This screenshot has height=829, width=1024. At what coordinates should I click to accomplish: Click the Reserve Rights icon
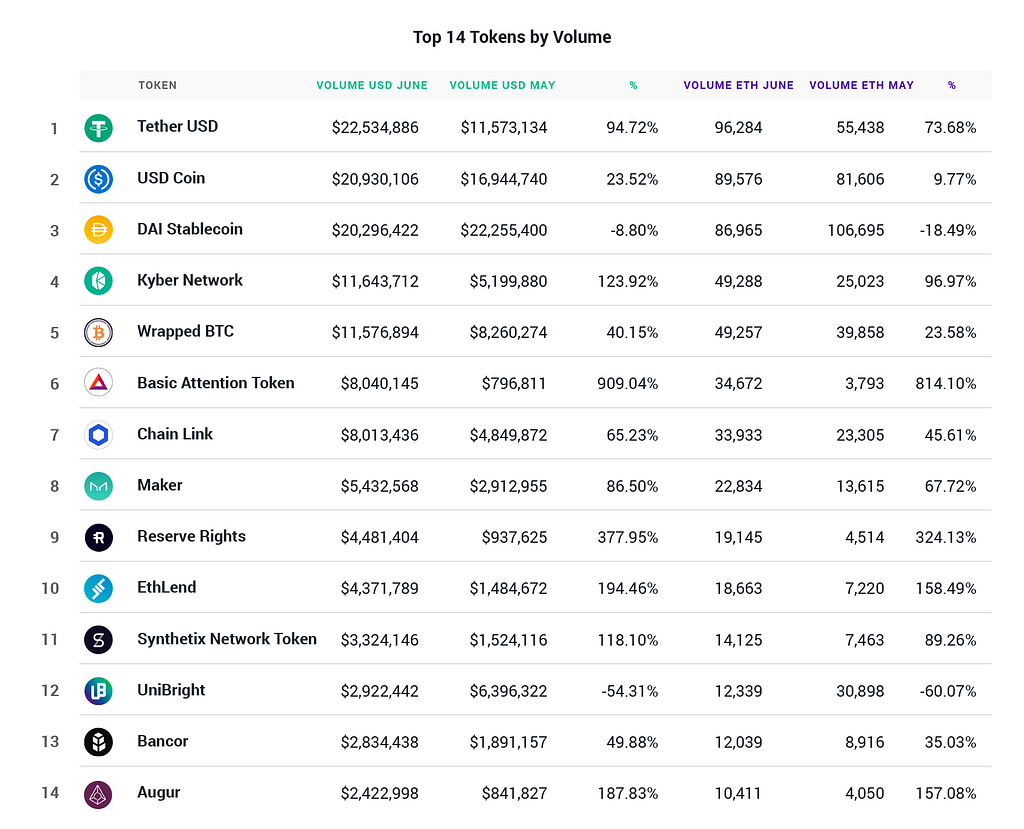coord(98,537)
